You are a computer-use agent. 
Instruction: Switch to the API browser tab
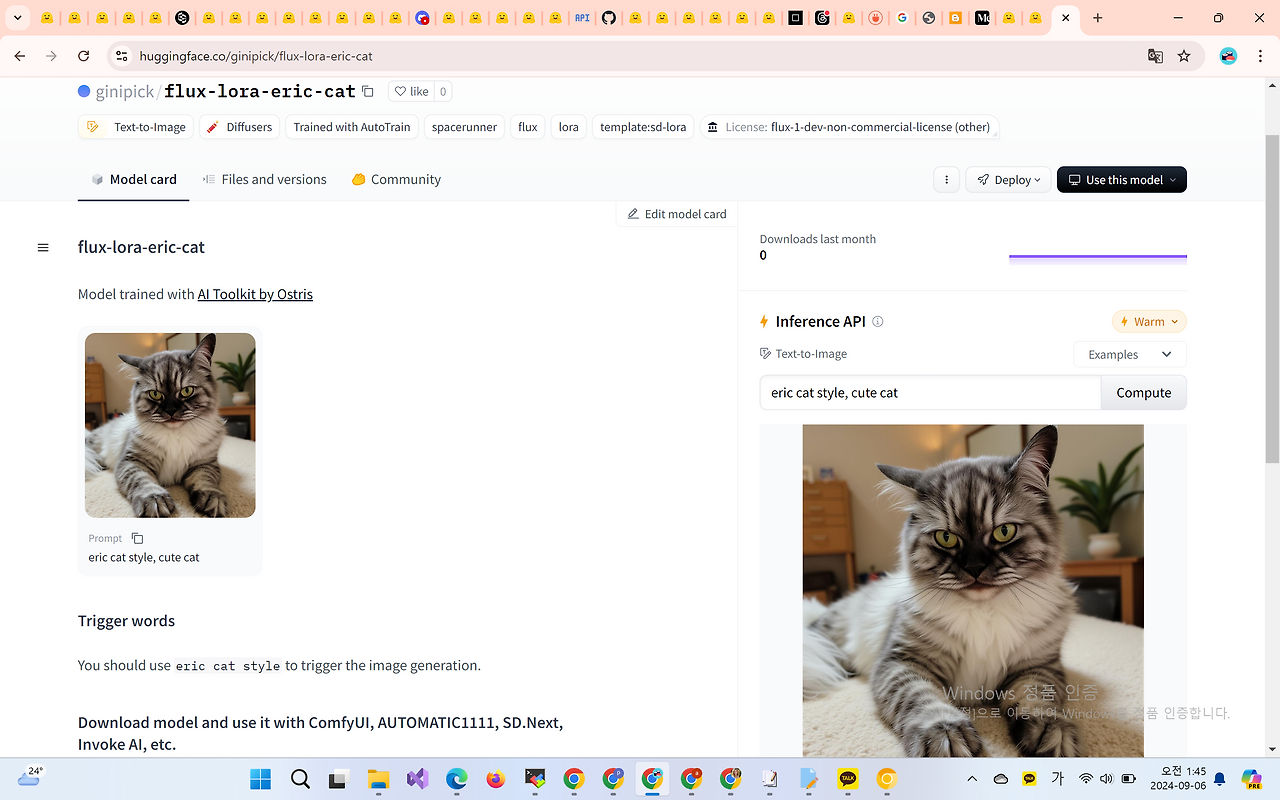click(x=582, y=18)
